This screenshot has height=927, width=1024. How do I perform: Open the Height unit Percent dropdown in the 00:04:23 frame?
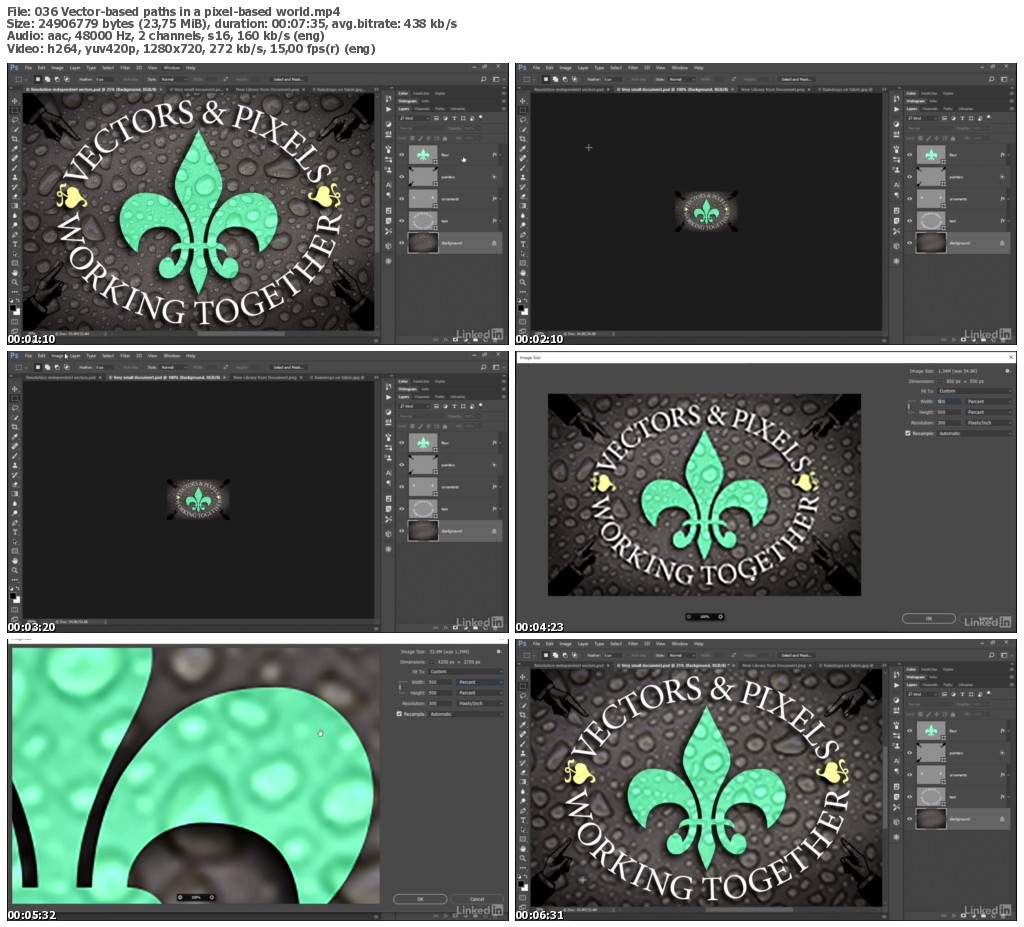click(x=989, y=412)
